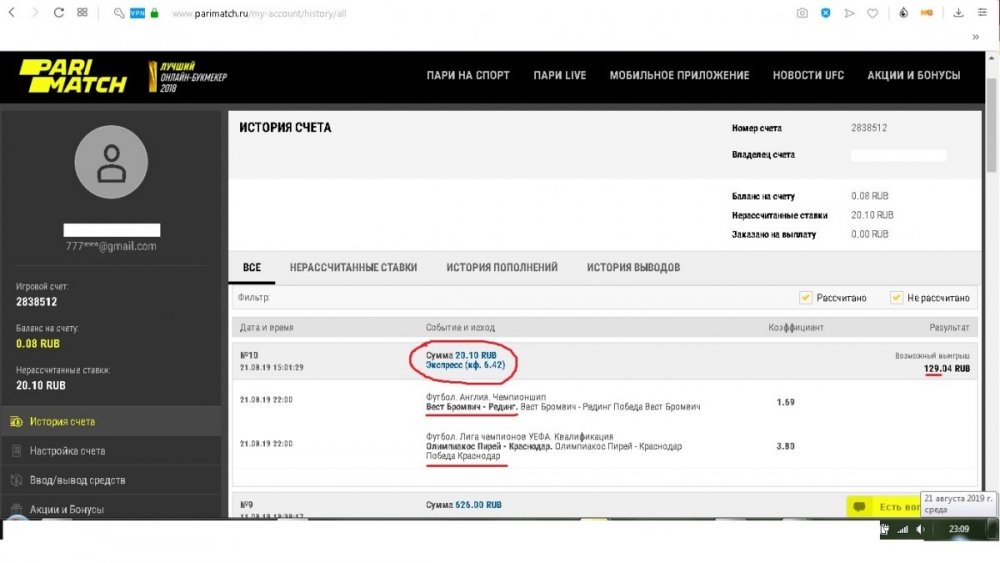Viewport: 1000px width, 563px height.
Task: Open the browser snapshot camera icon
Action: pyautogui.click(x=801, y=13)
